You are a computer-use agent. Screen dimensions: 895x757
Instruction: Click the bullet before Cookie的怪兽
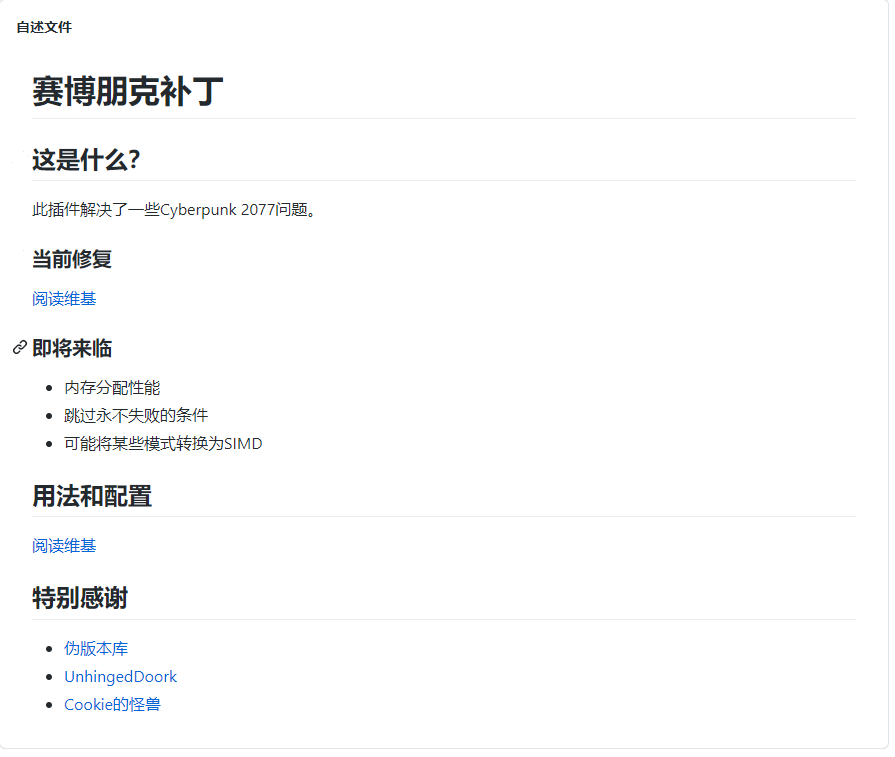[x=50, y=705]
